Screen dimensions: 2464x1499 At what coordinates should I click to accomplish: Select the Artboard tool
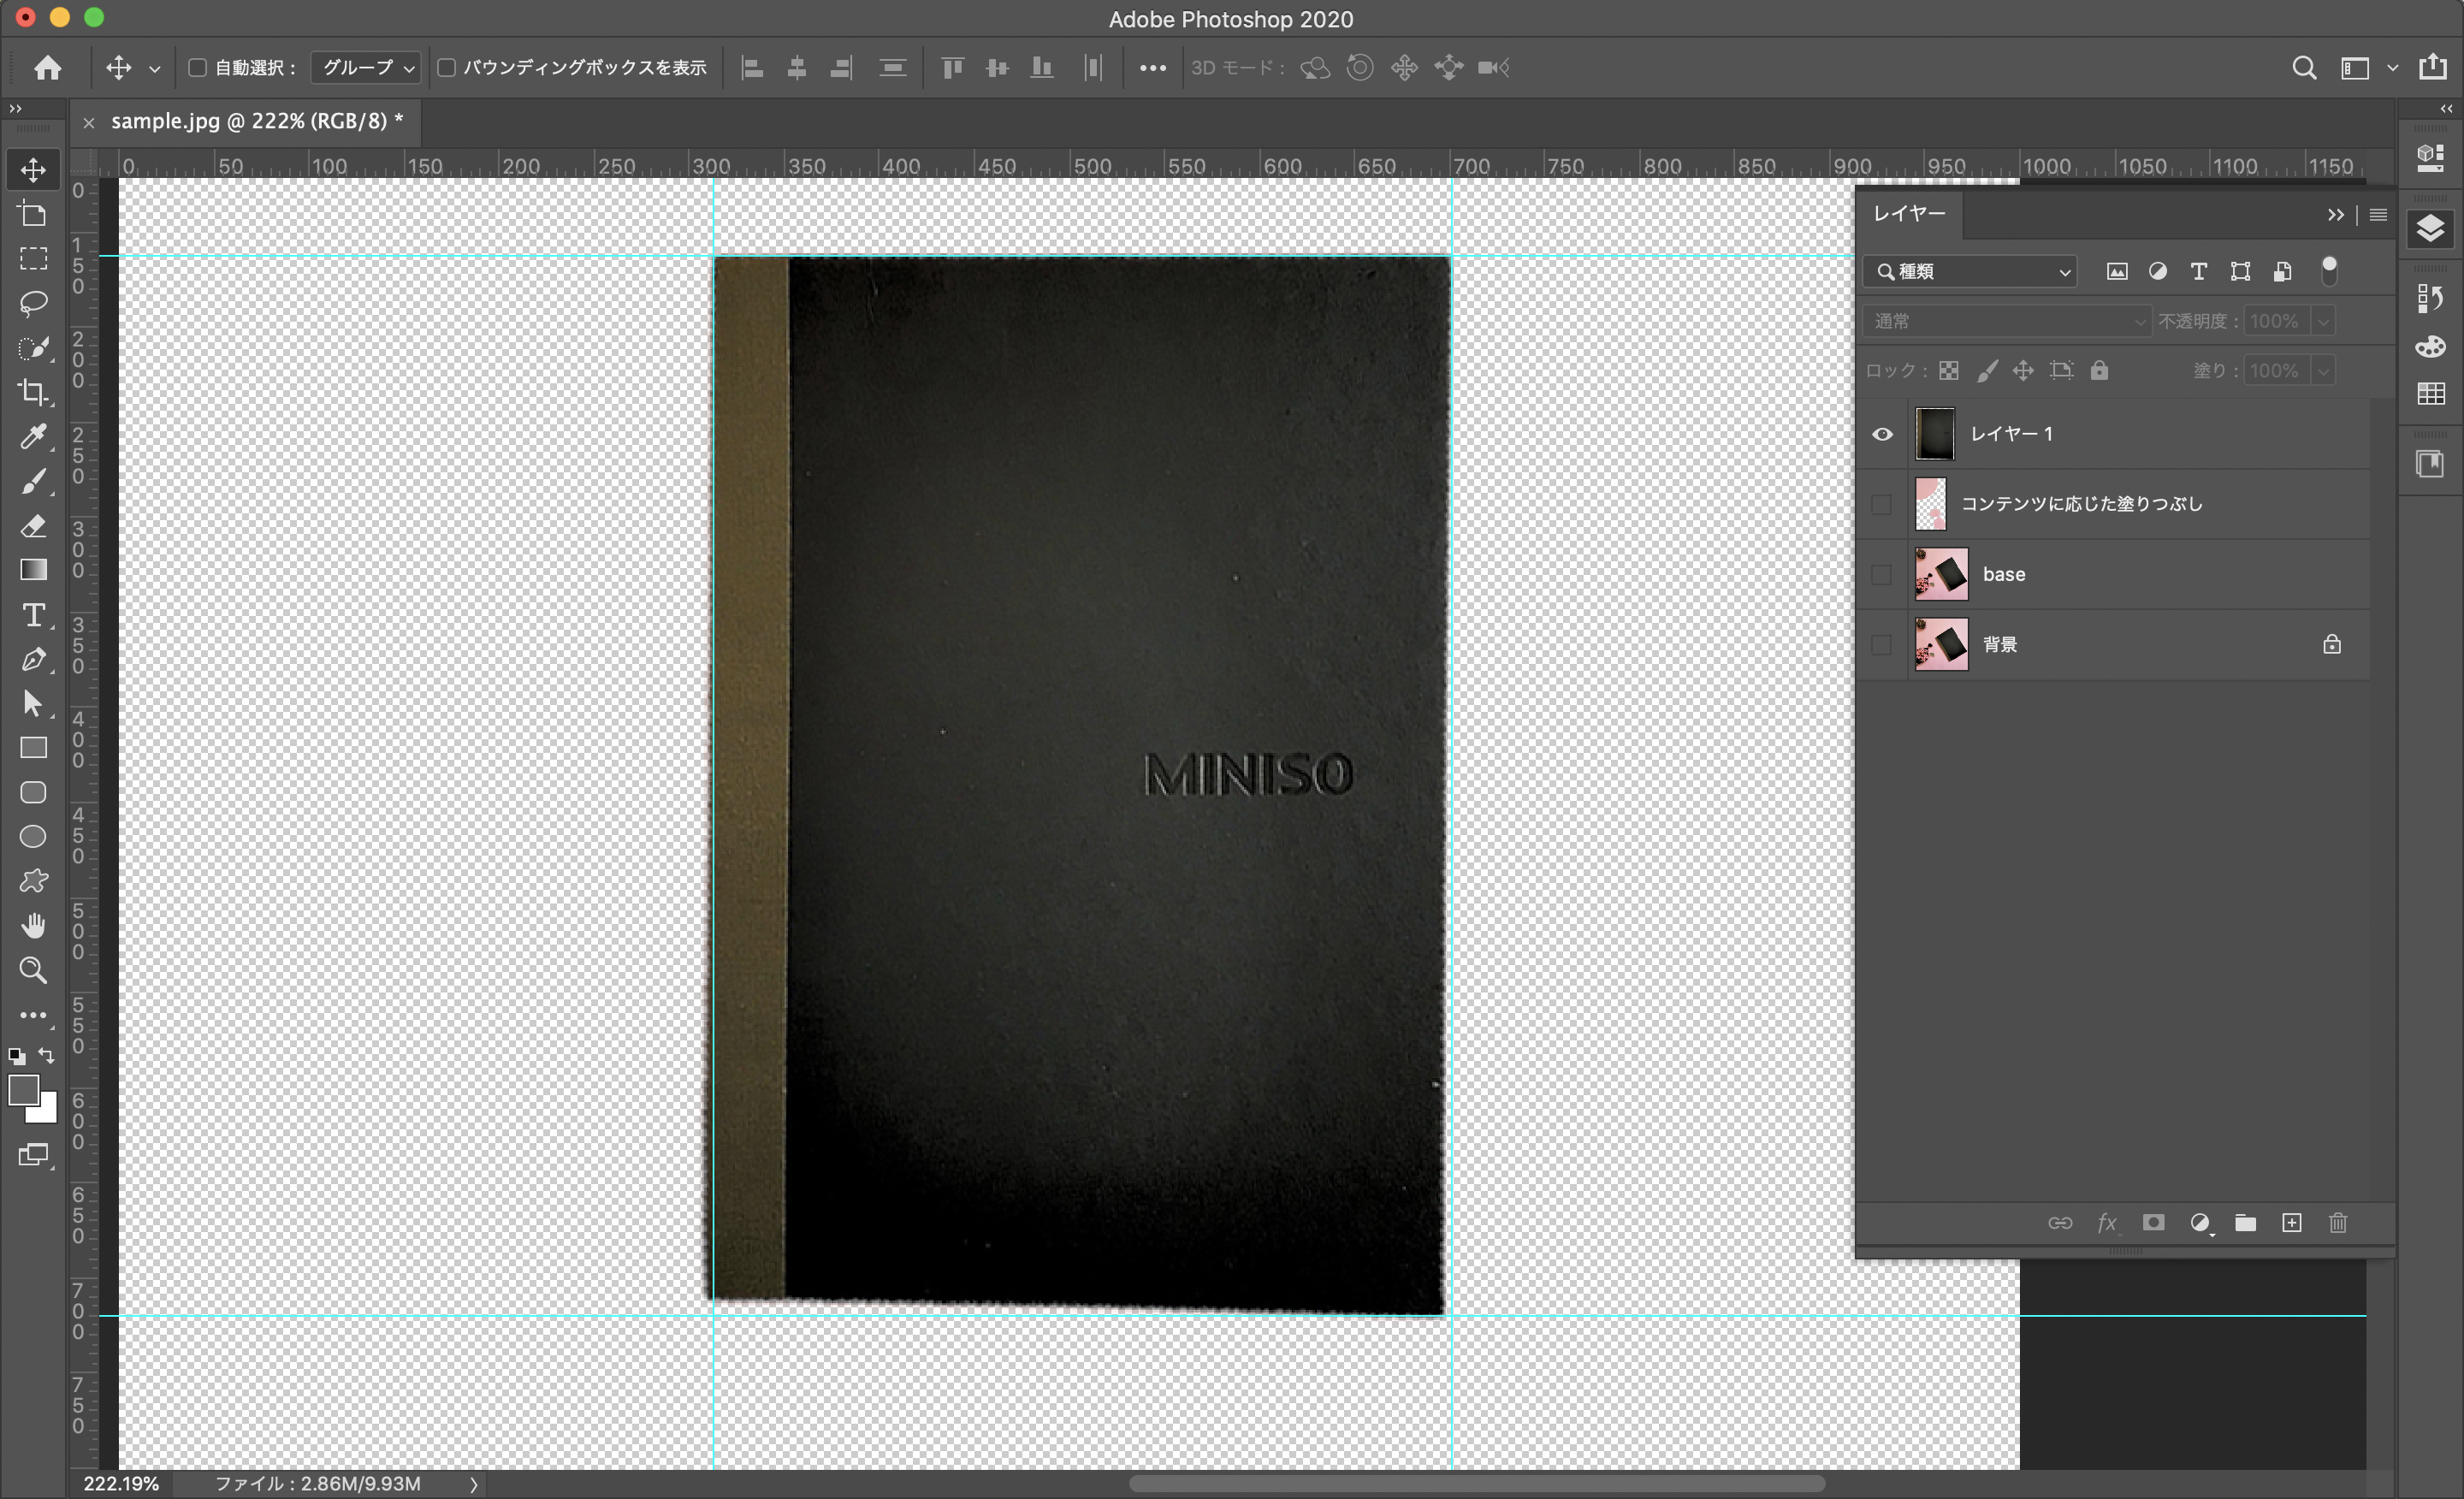point(33,214)
